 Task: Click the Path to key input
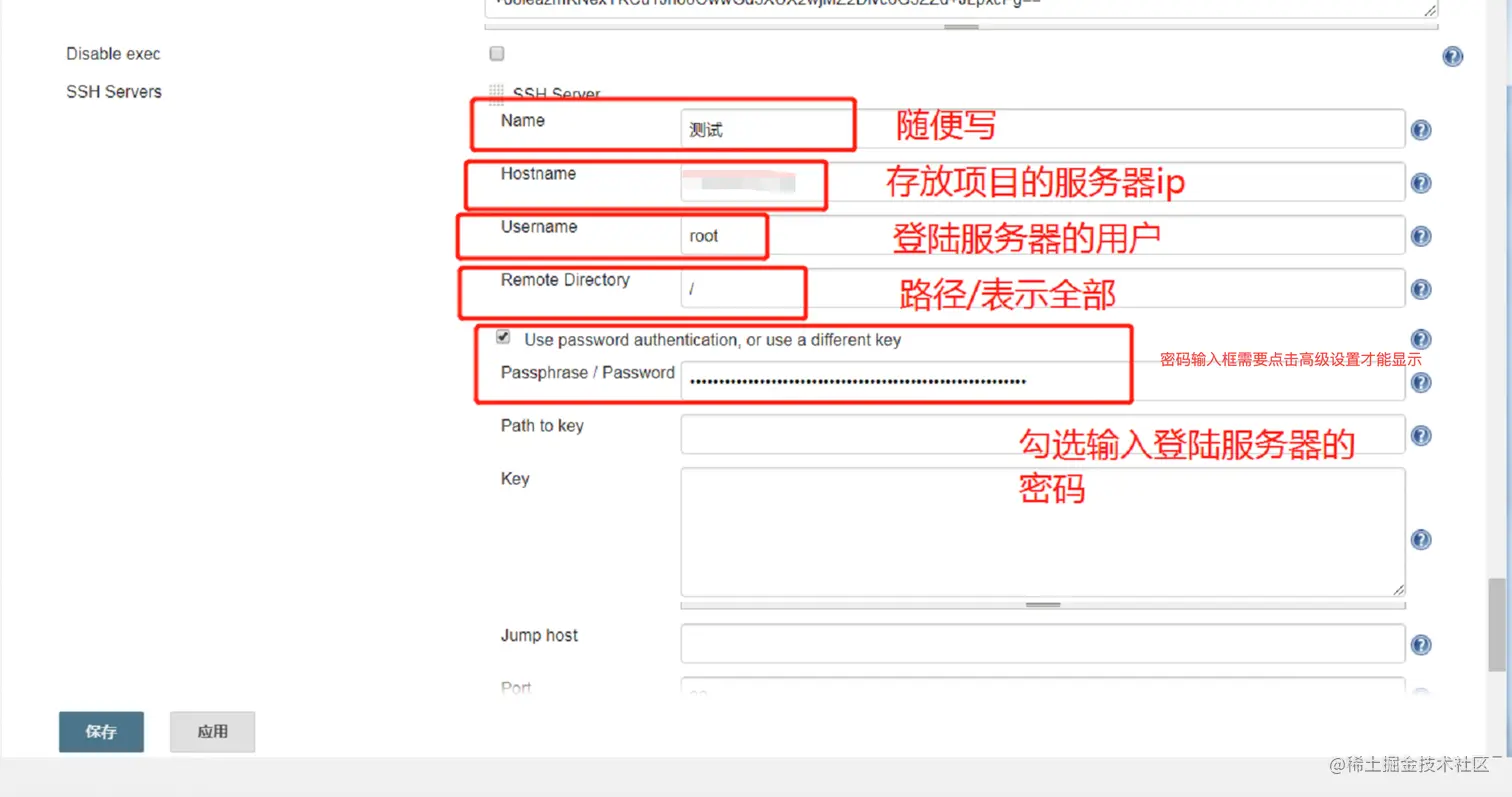(1042, 434)
